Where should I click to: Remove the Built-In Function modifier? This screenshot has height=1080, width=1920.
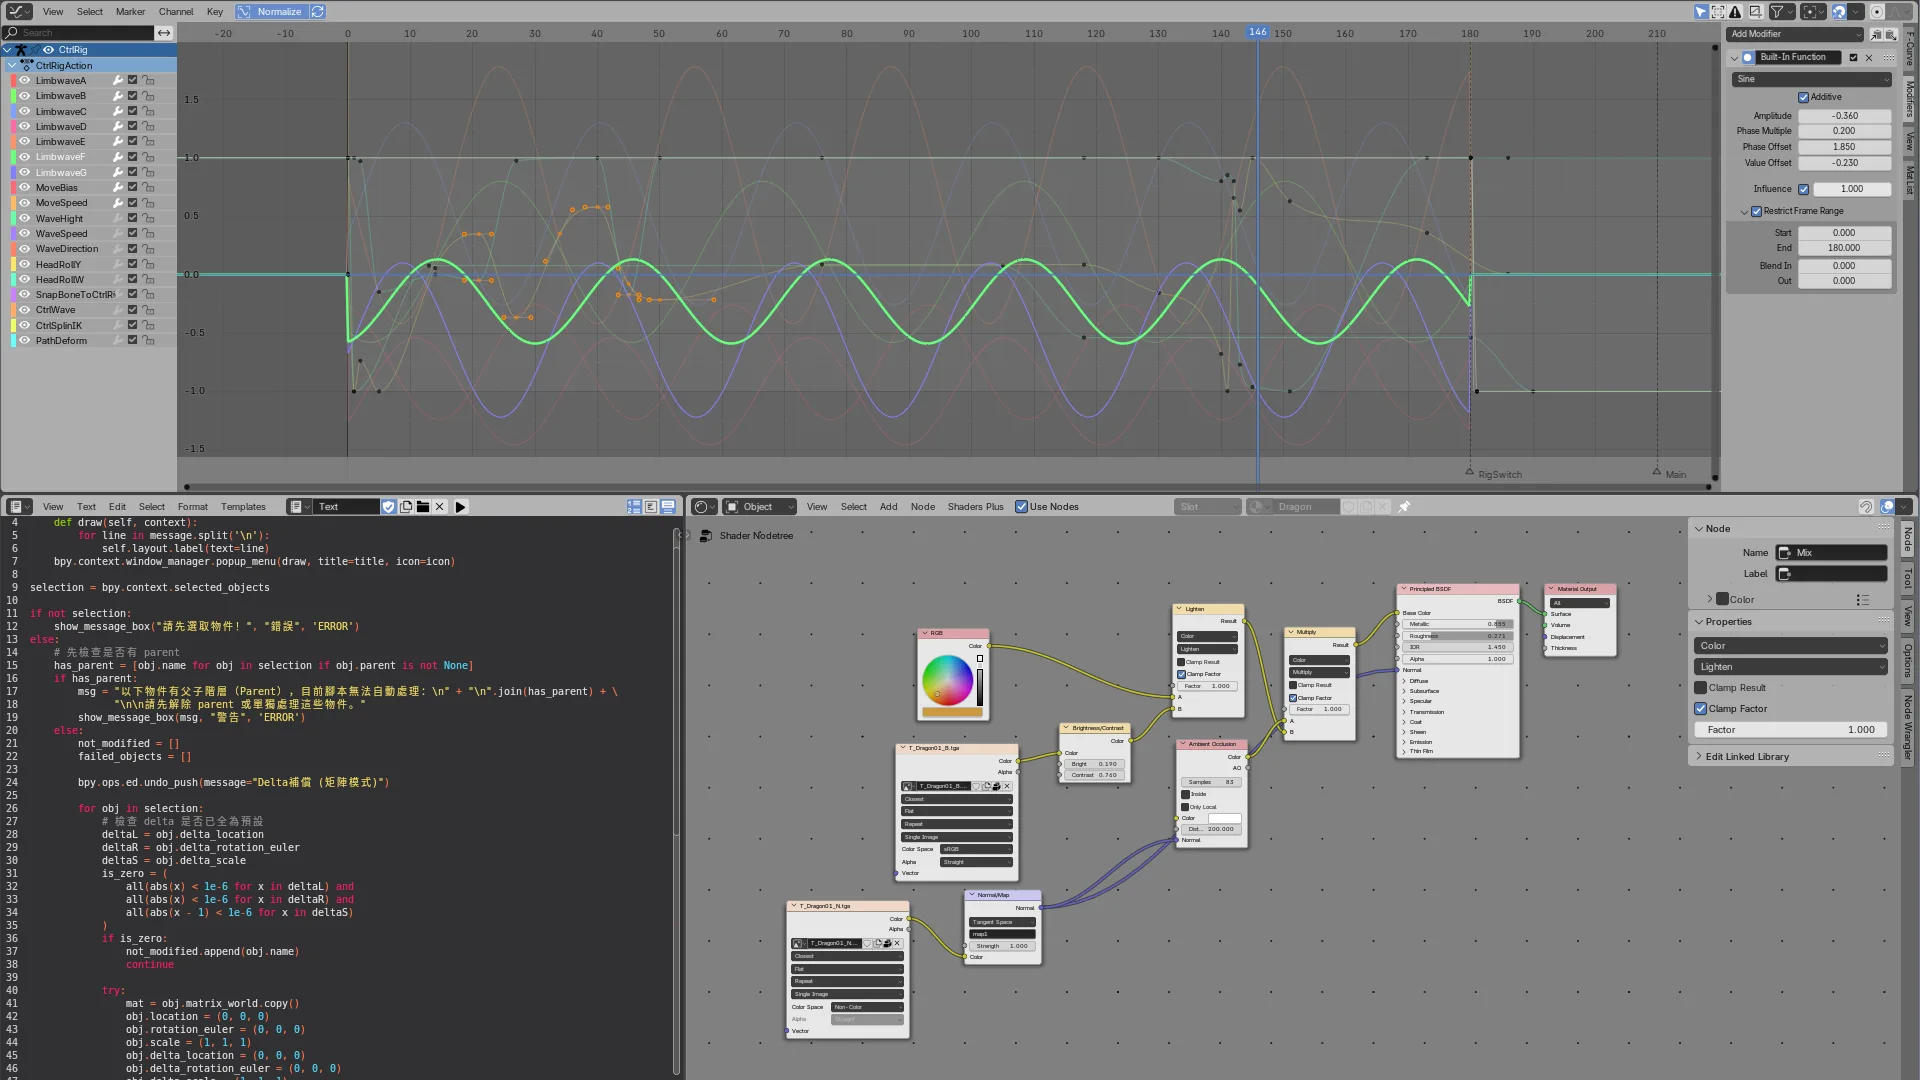click(x=1869, y=57)
